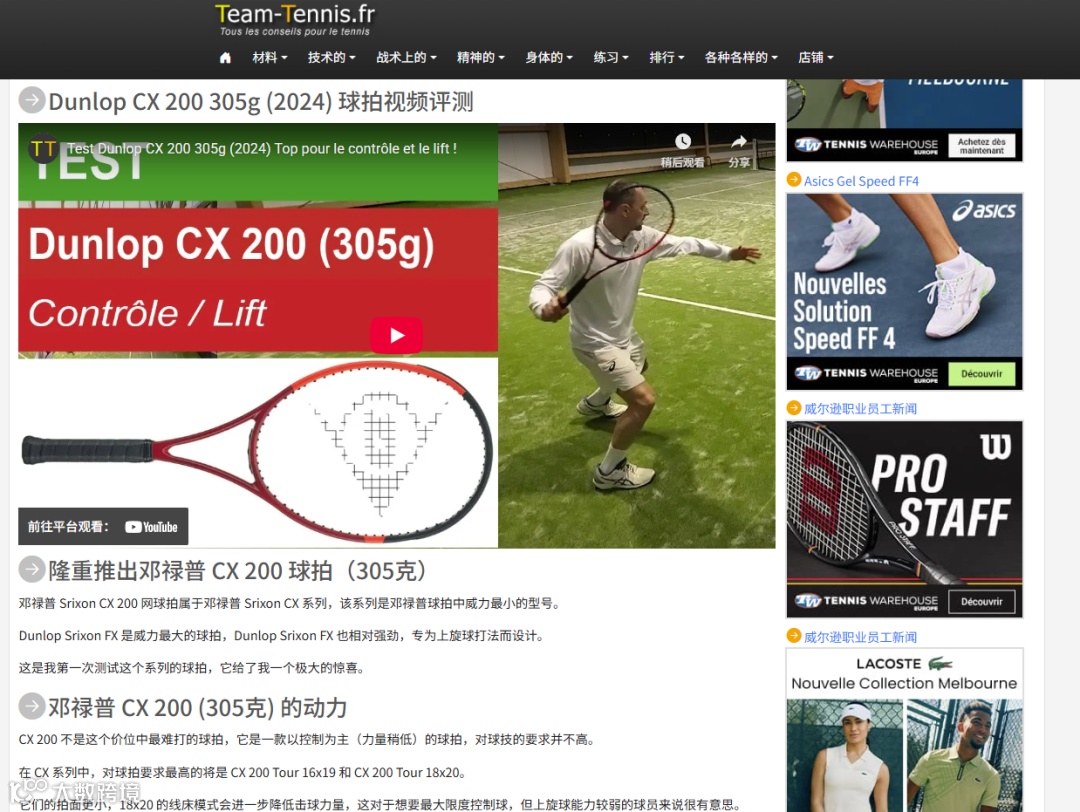
Task: Click arrow icon beside 隆重推出邓禄普 heading
Action: 32,570
